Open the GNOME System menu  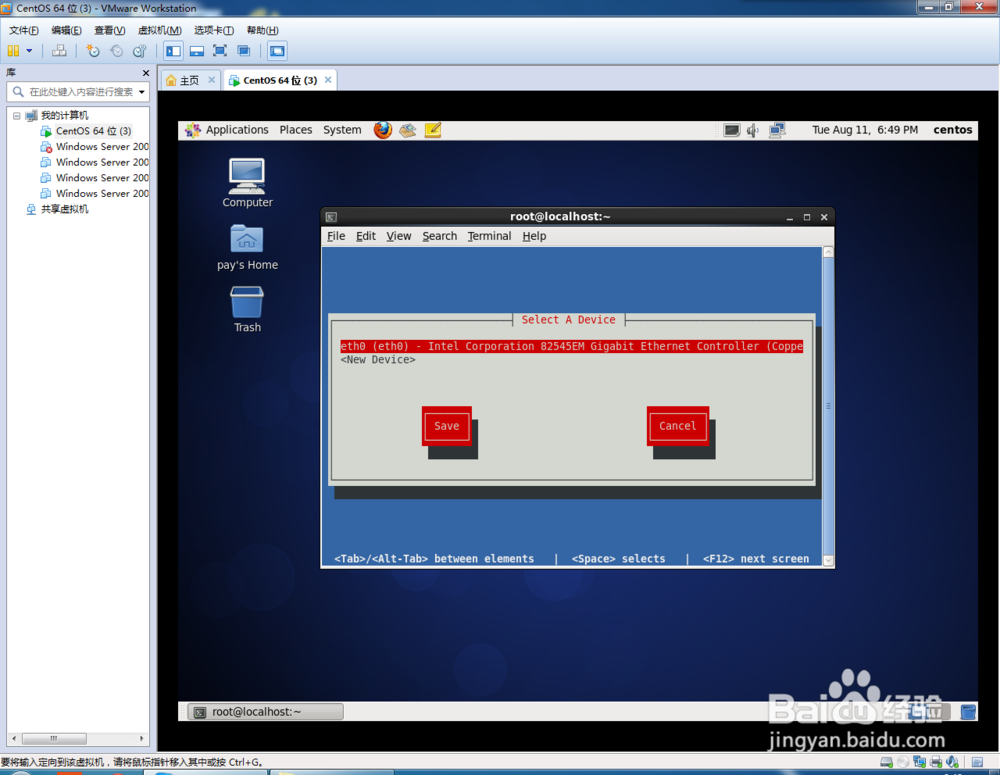click(x=342, y=129)
